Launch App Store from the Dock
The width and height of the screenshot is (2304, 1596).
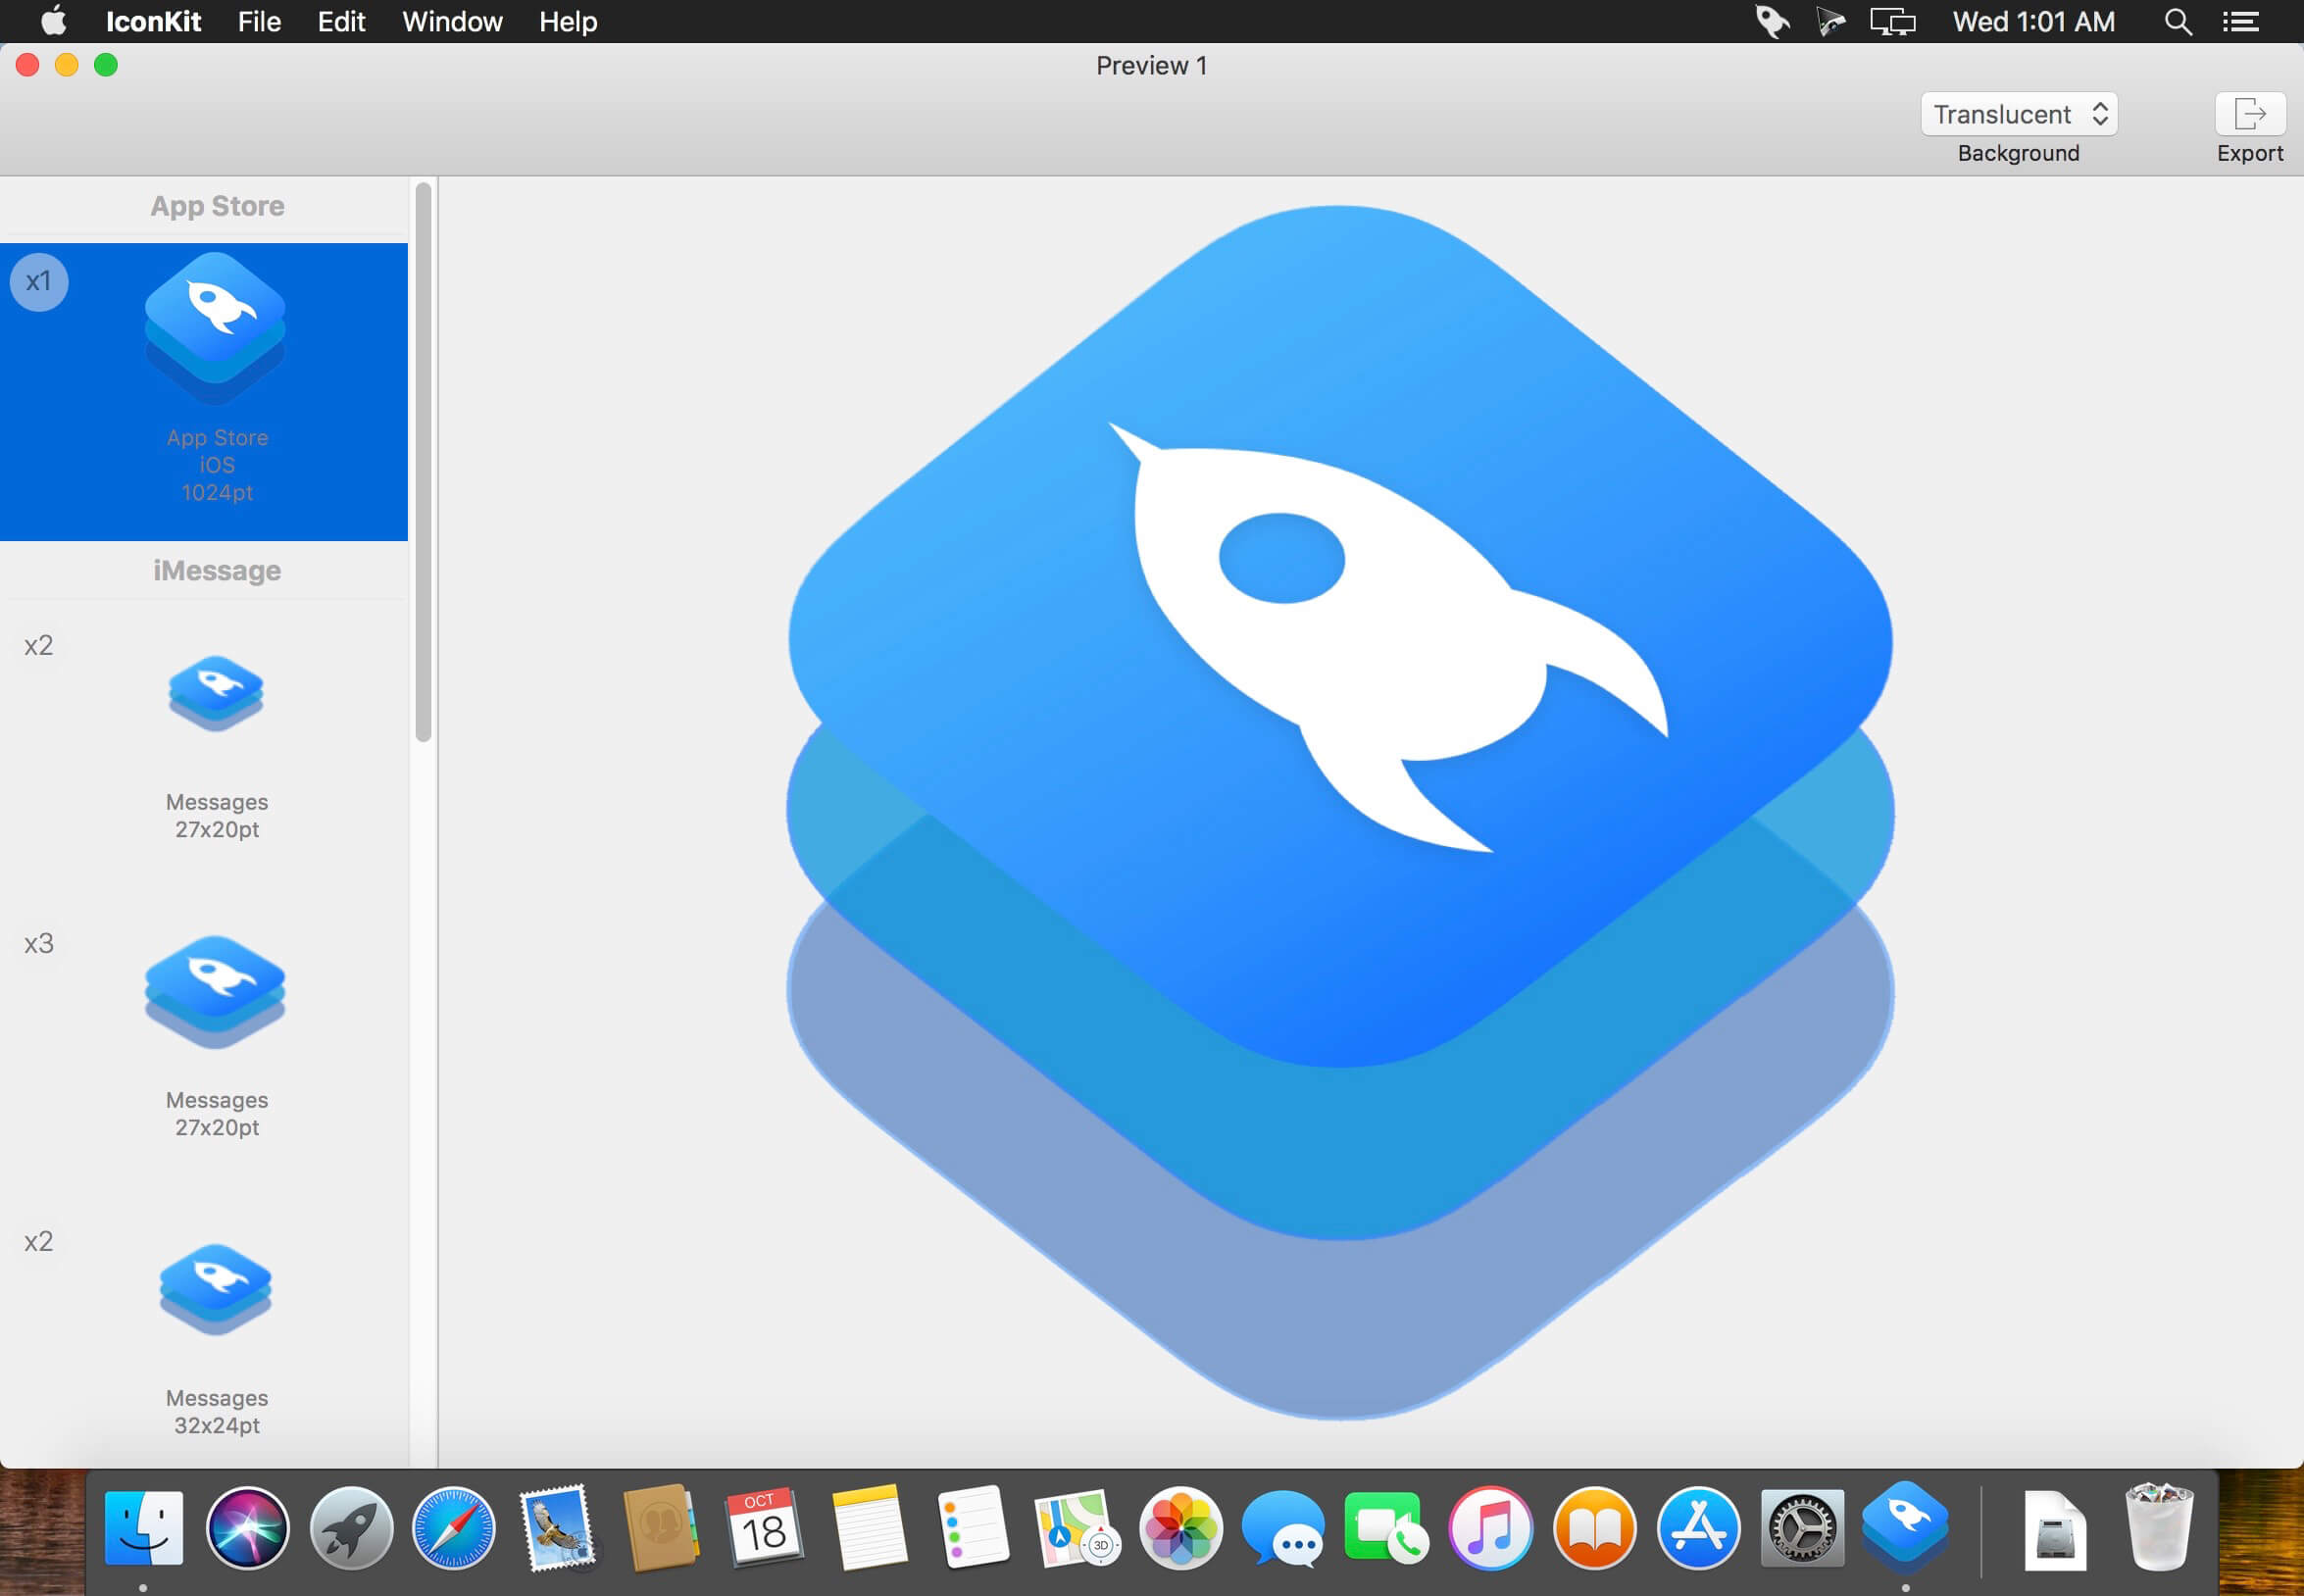tap(1698, 1528)
